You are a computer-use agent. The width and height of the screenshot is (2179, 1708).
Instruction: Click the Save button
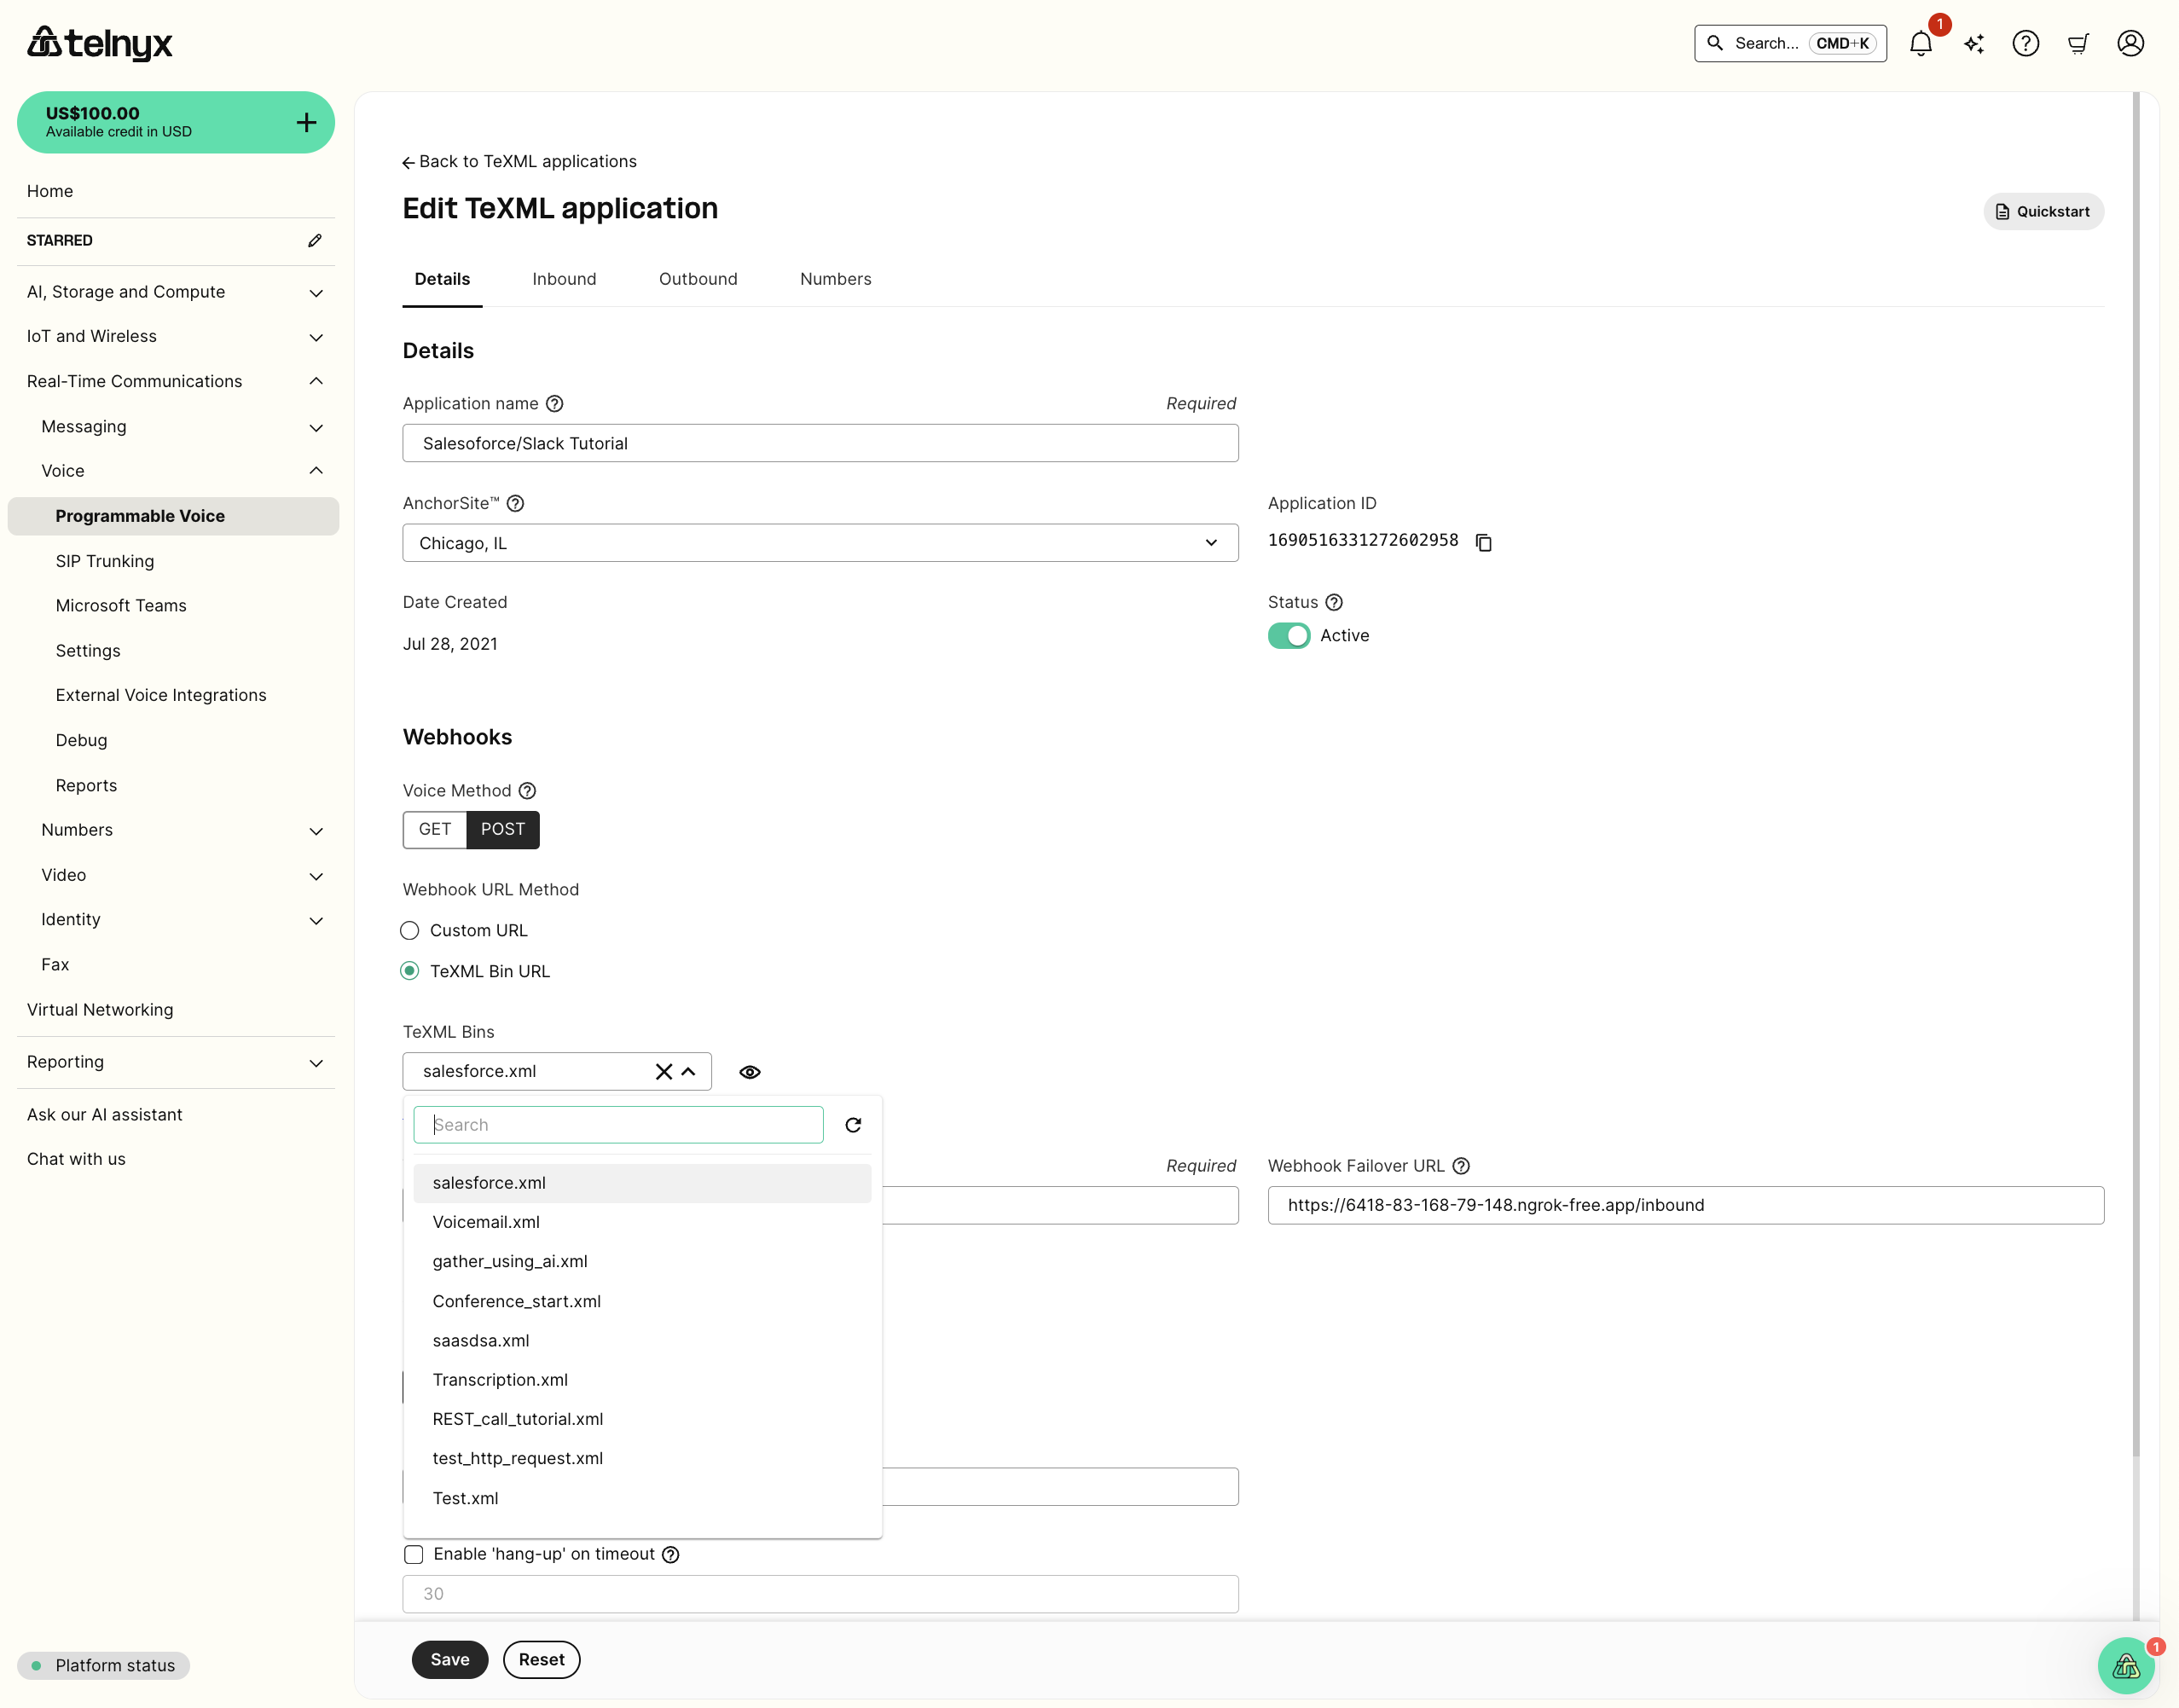[x=449, y=1659]
